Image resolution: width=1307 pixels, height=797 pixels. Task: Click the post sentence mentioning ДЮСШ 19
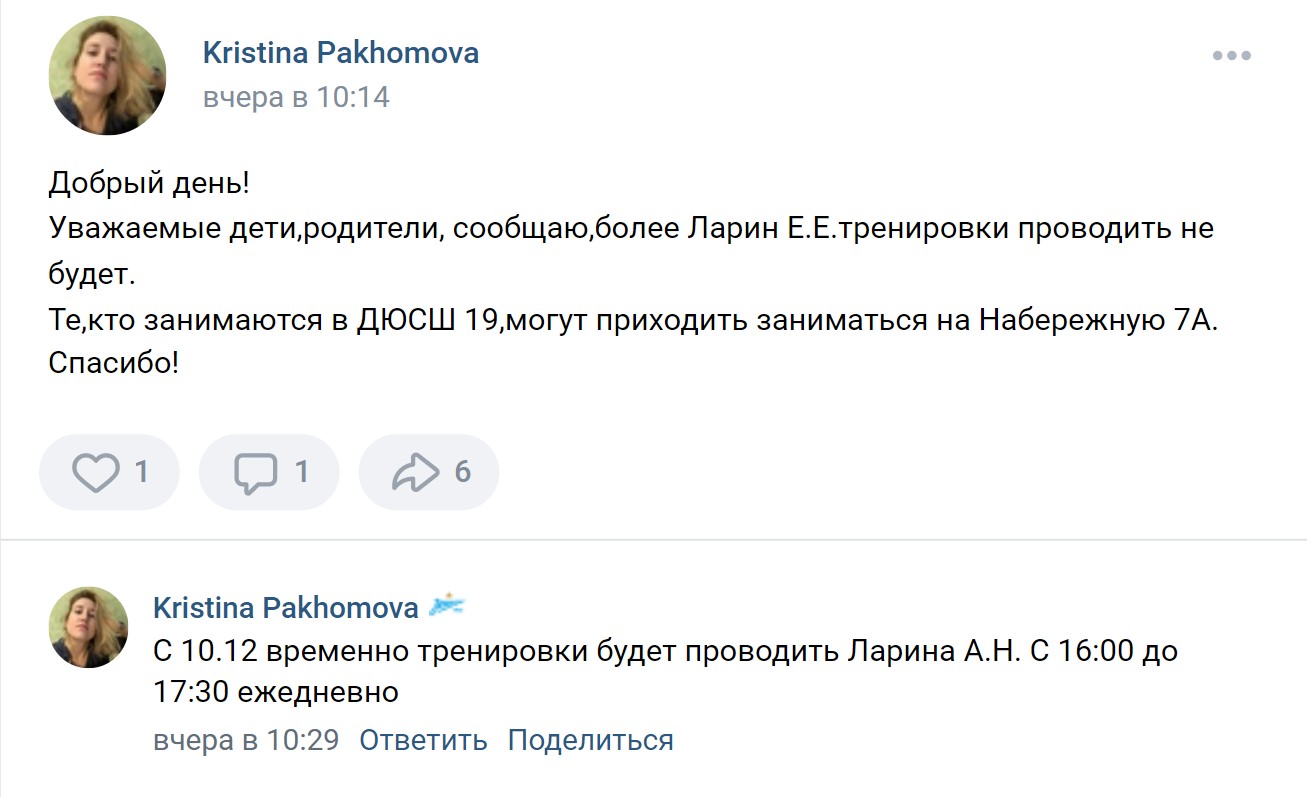click(x=634, y=320)
